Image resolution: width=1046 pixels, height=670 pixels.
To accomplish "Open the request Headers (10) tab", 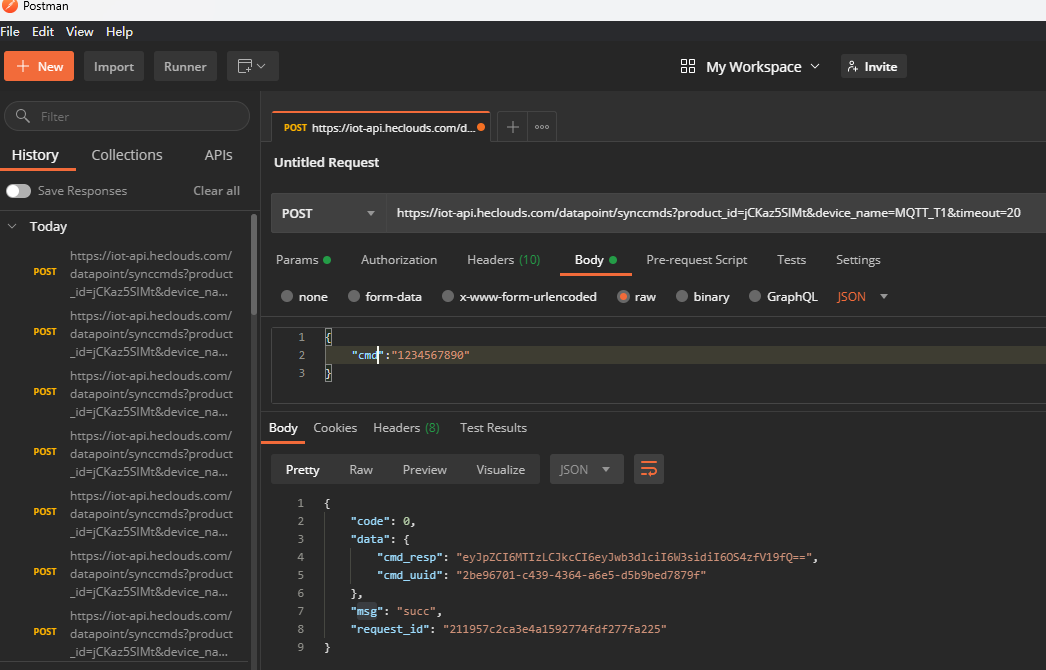I will click(504, 260).
